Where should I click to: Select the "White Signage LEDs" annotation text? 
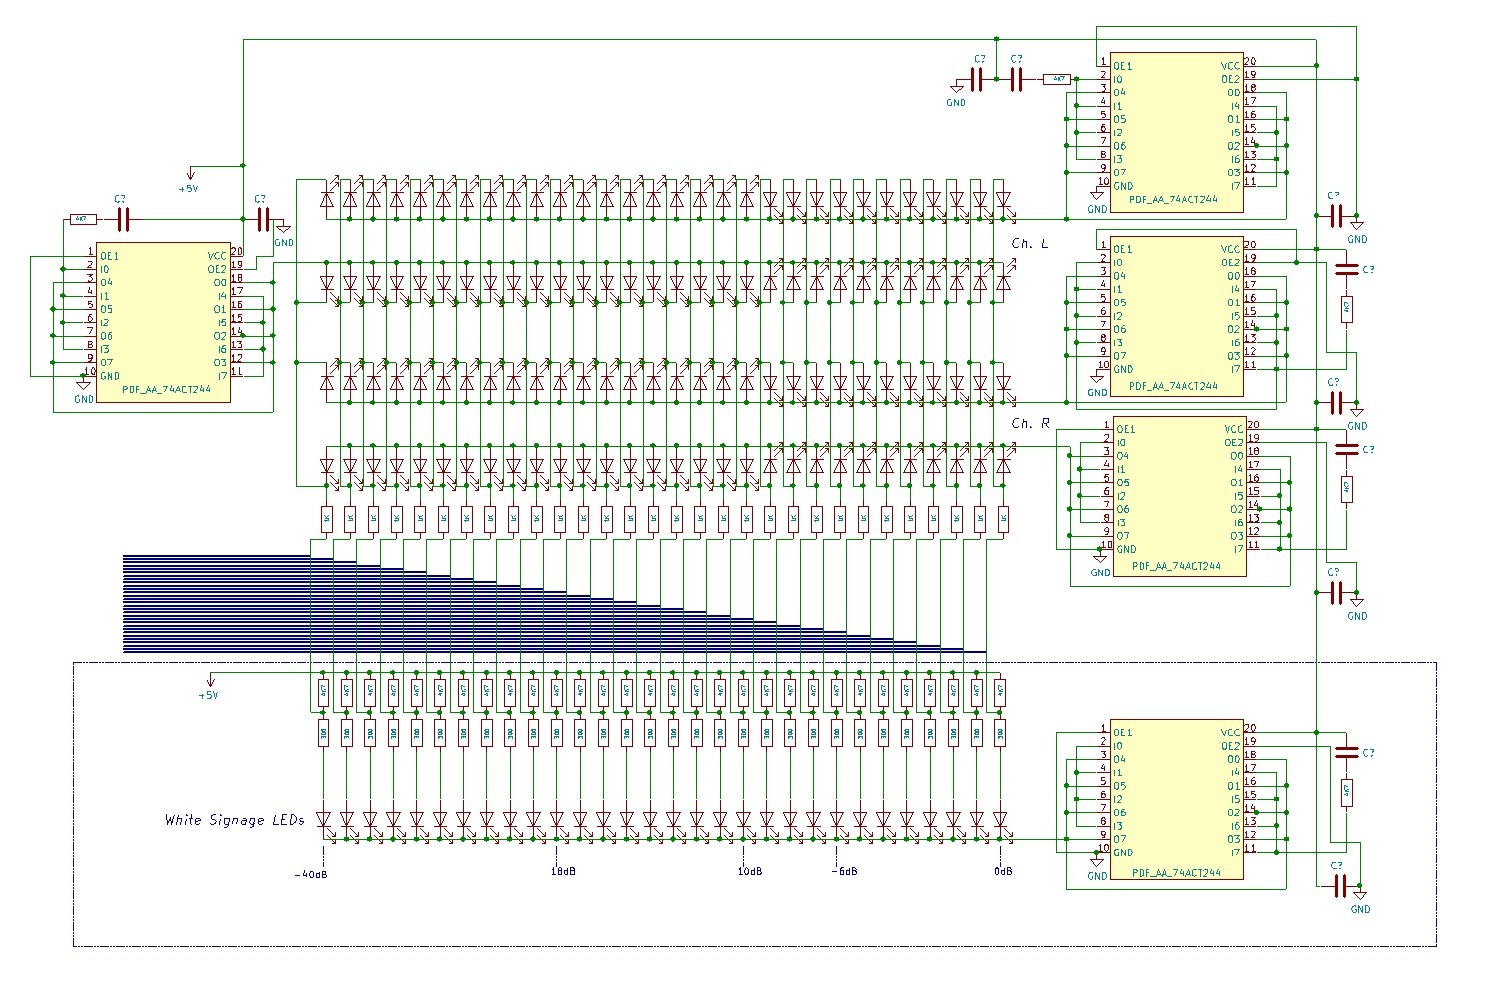click(234, 820)
